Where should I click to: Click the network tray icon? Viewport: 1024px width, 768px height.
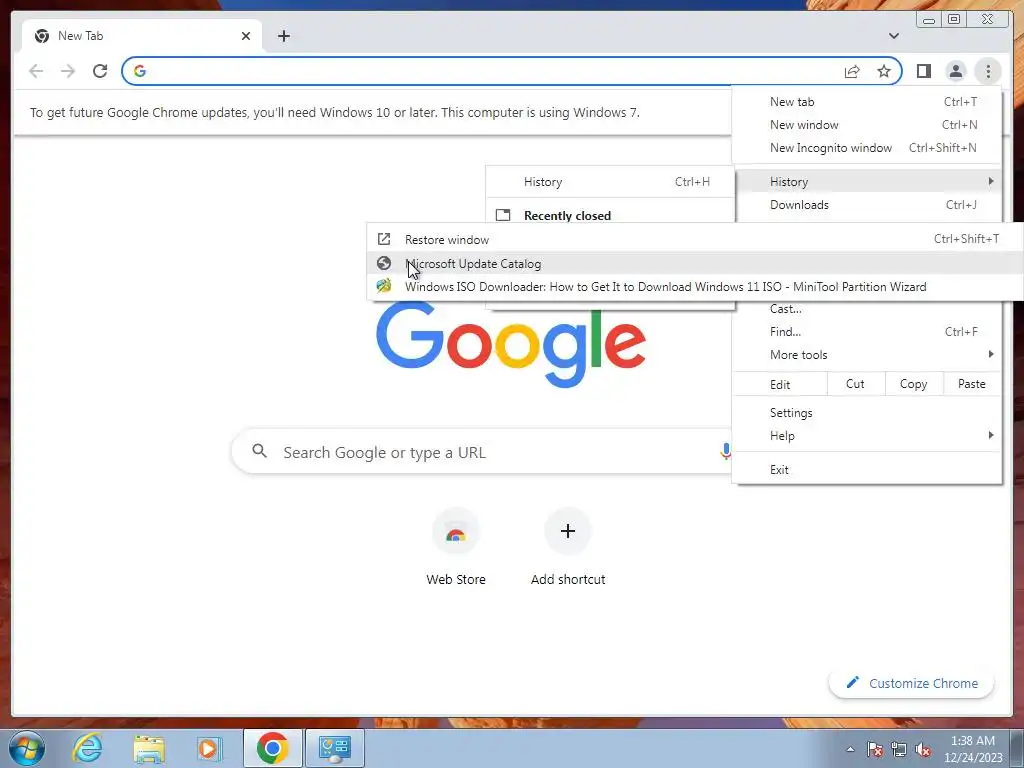[x=899, y=749]
